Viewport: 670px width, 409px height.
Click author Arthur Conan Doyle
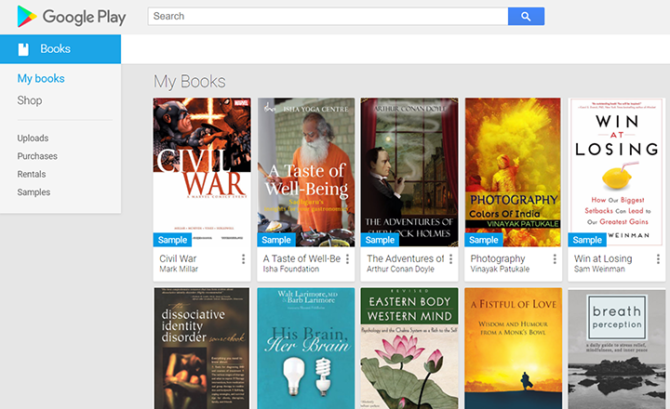[x=400, y=269]
